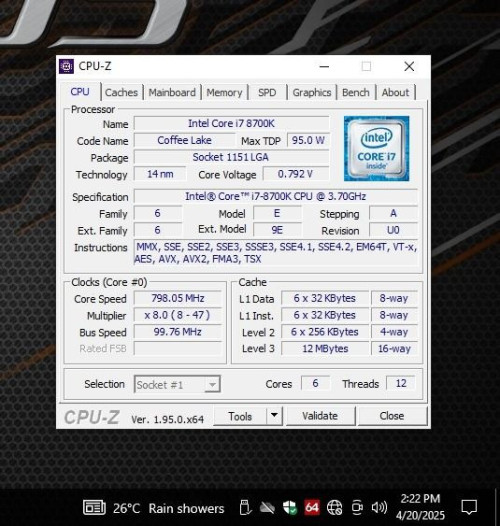
Task: Click the empty Rated FSB field
Action: click(178, 349)
